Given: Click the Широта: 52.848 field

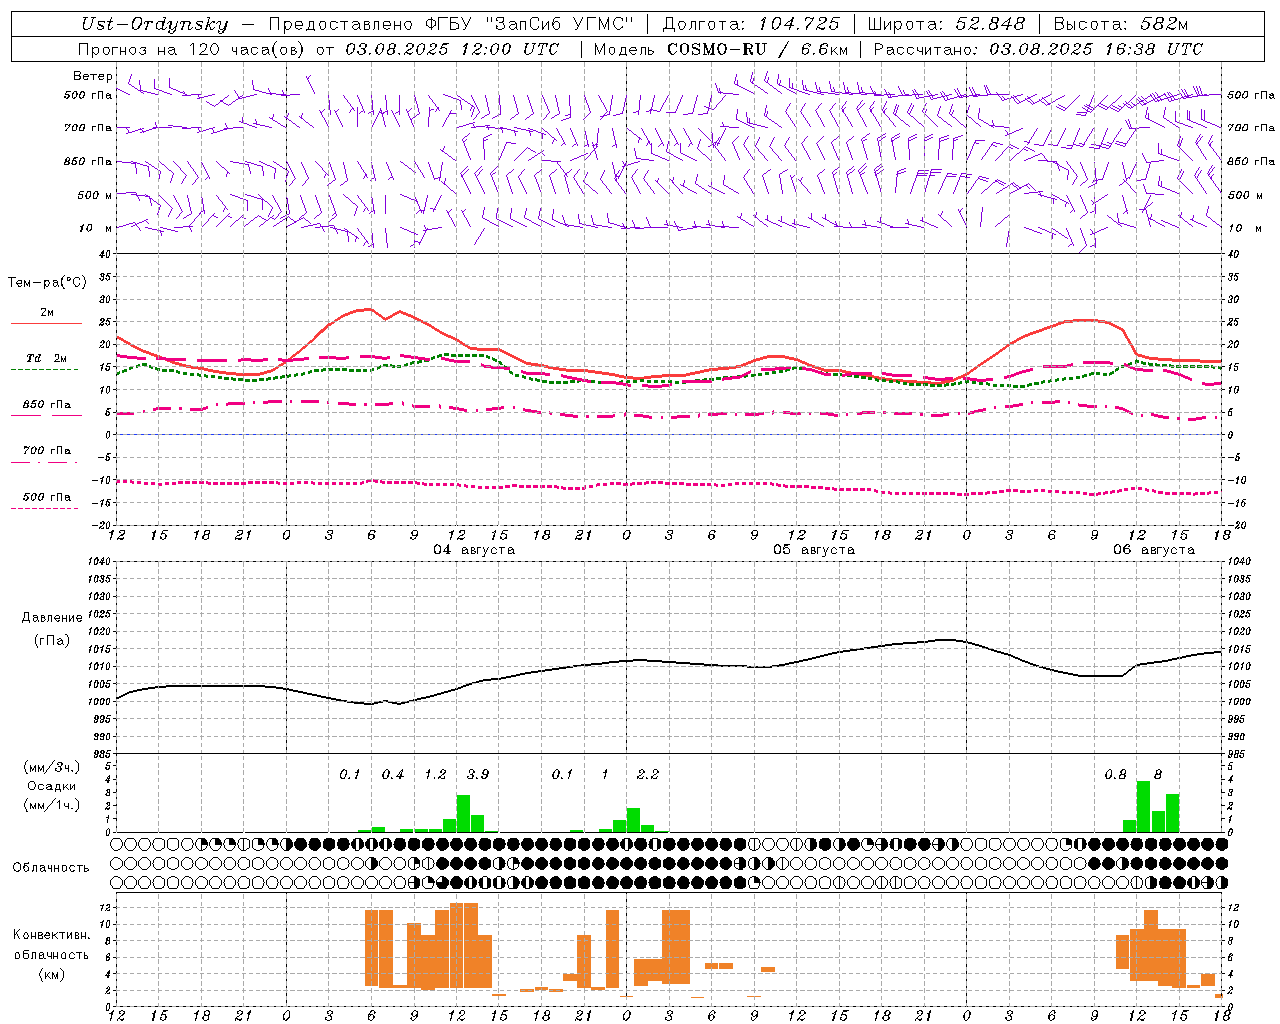Looking at the screenshot, I should [x=946, y=24].
